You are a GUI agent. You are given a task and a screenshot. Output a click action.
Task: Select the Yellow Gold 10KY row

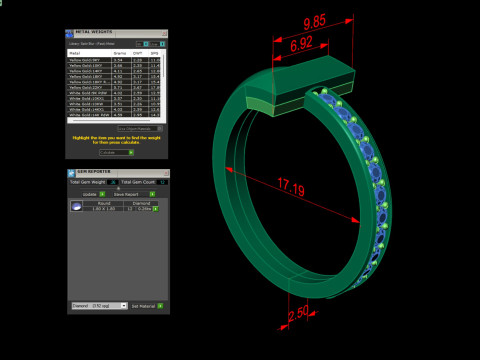coord(114,65)
